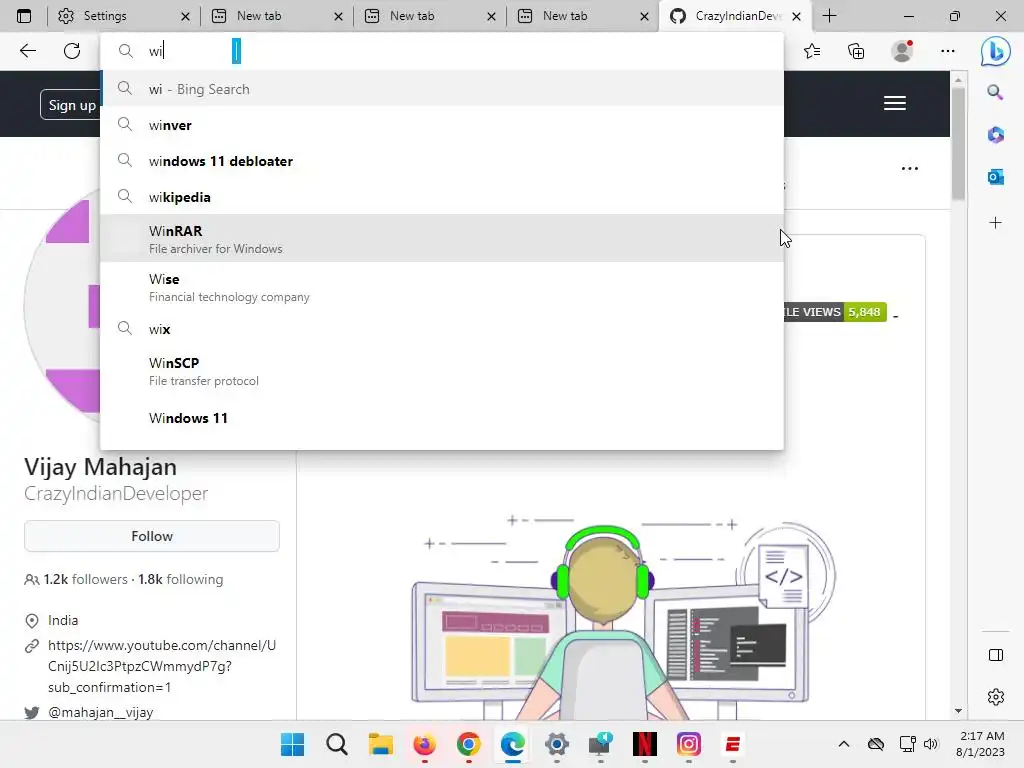Image resolution: width=1024 pixels, height=768 pixels.
Task: Choose 'wi - Bing Search' suggestion
Action: 442,89
